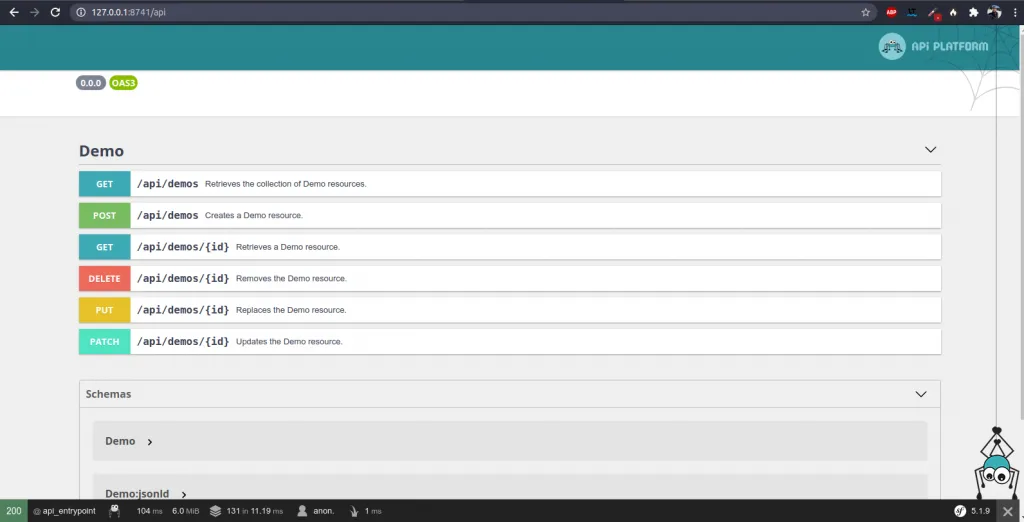
Task: Open the AdBlock Plus extension icon
Action: [891, 13]
